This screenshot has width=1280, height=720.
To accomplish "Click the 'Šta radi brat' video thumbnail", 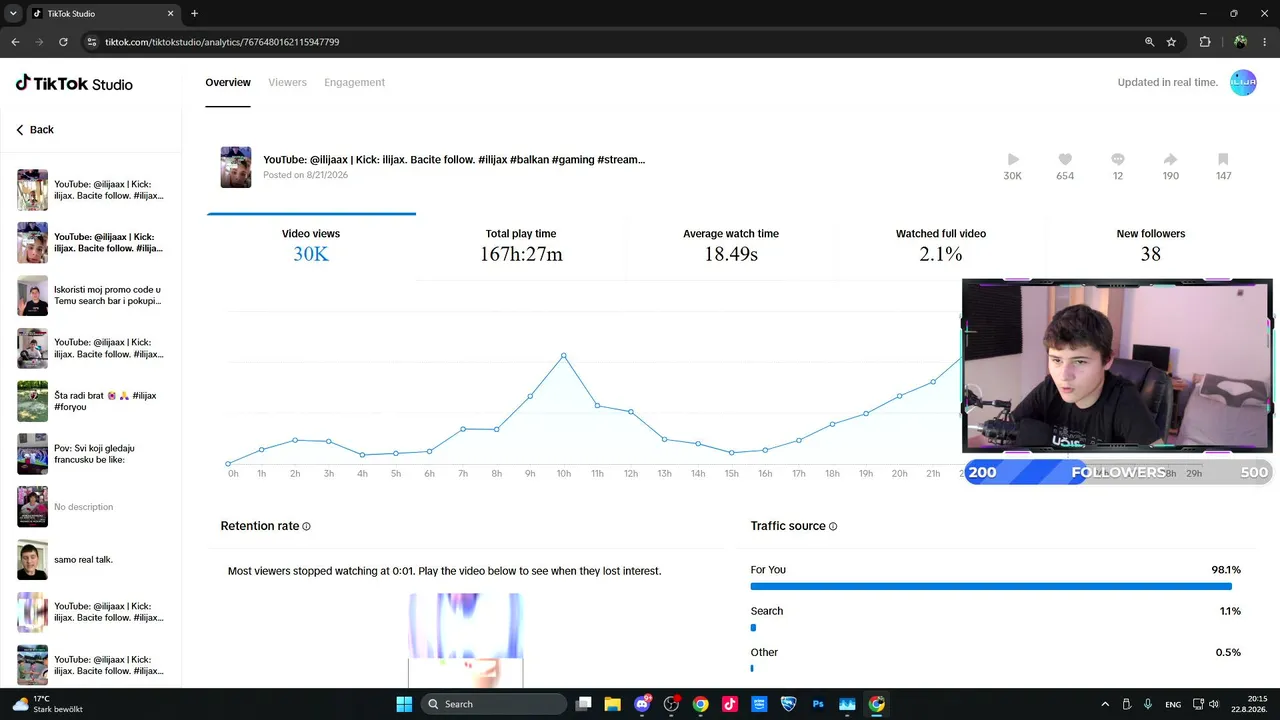I will click(32, 401).
